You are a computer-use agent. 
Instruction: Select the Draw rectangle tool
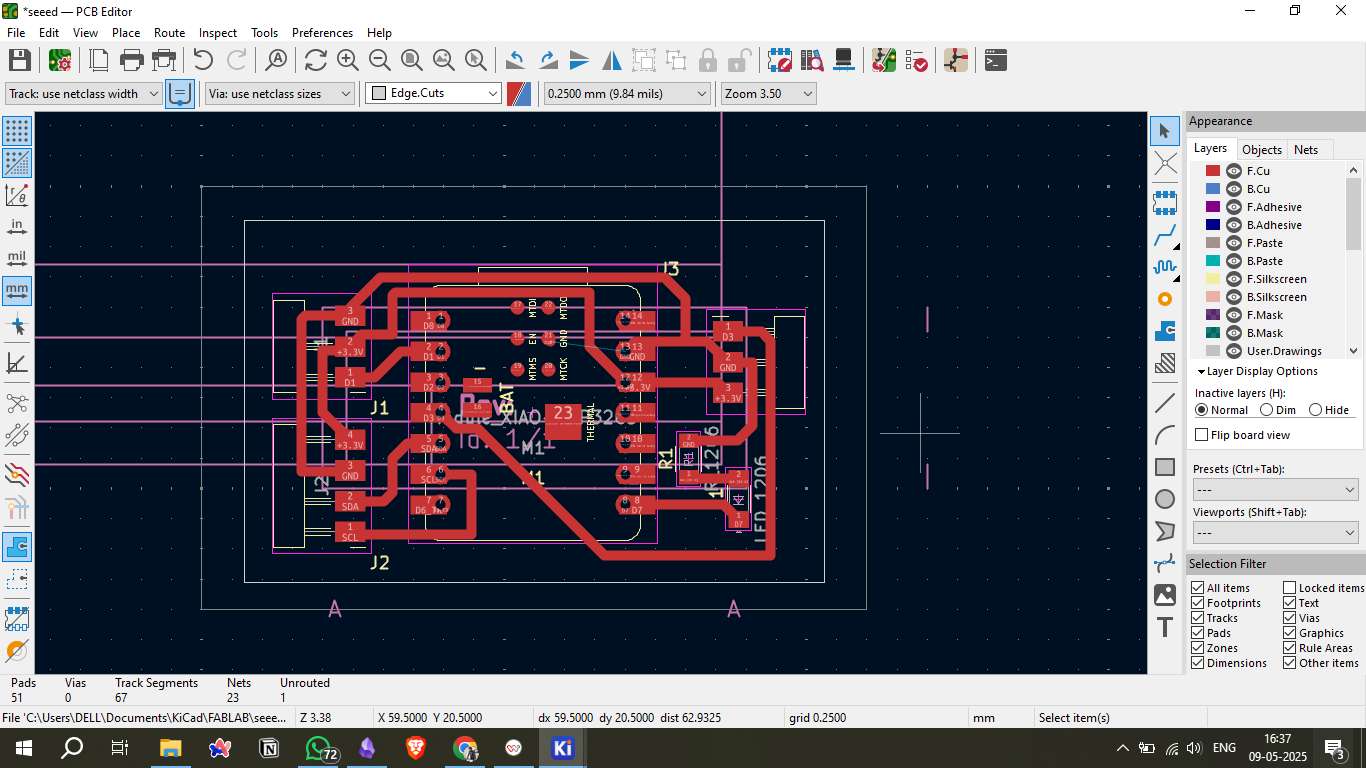[1165, 467]
